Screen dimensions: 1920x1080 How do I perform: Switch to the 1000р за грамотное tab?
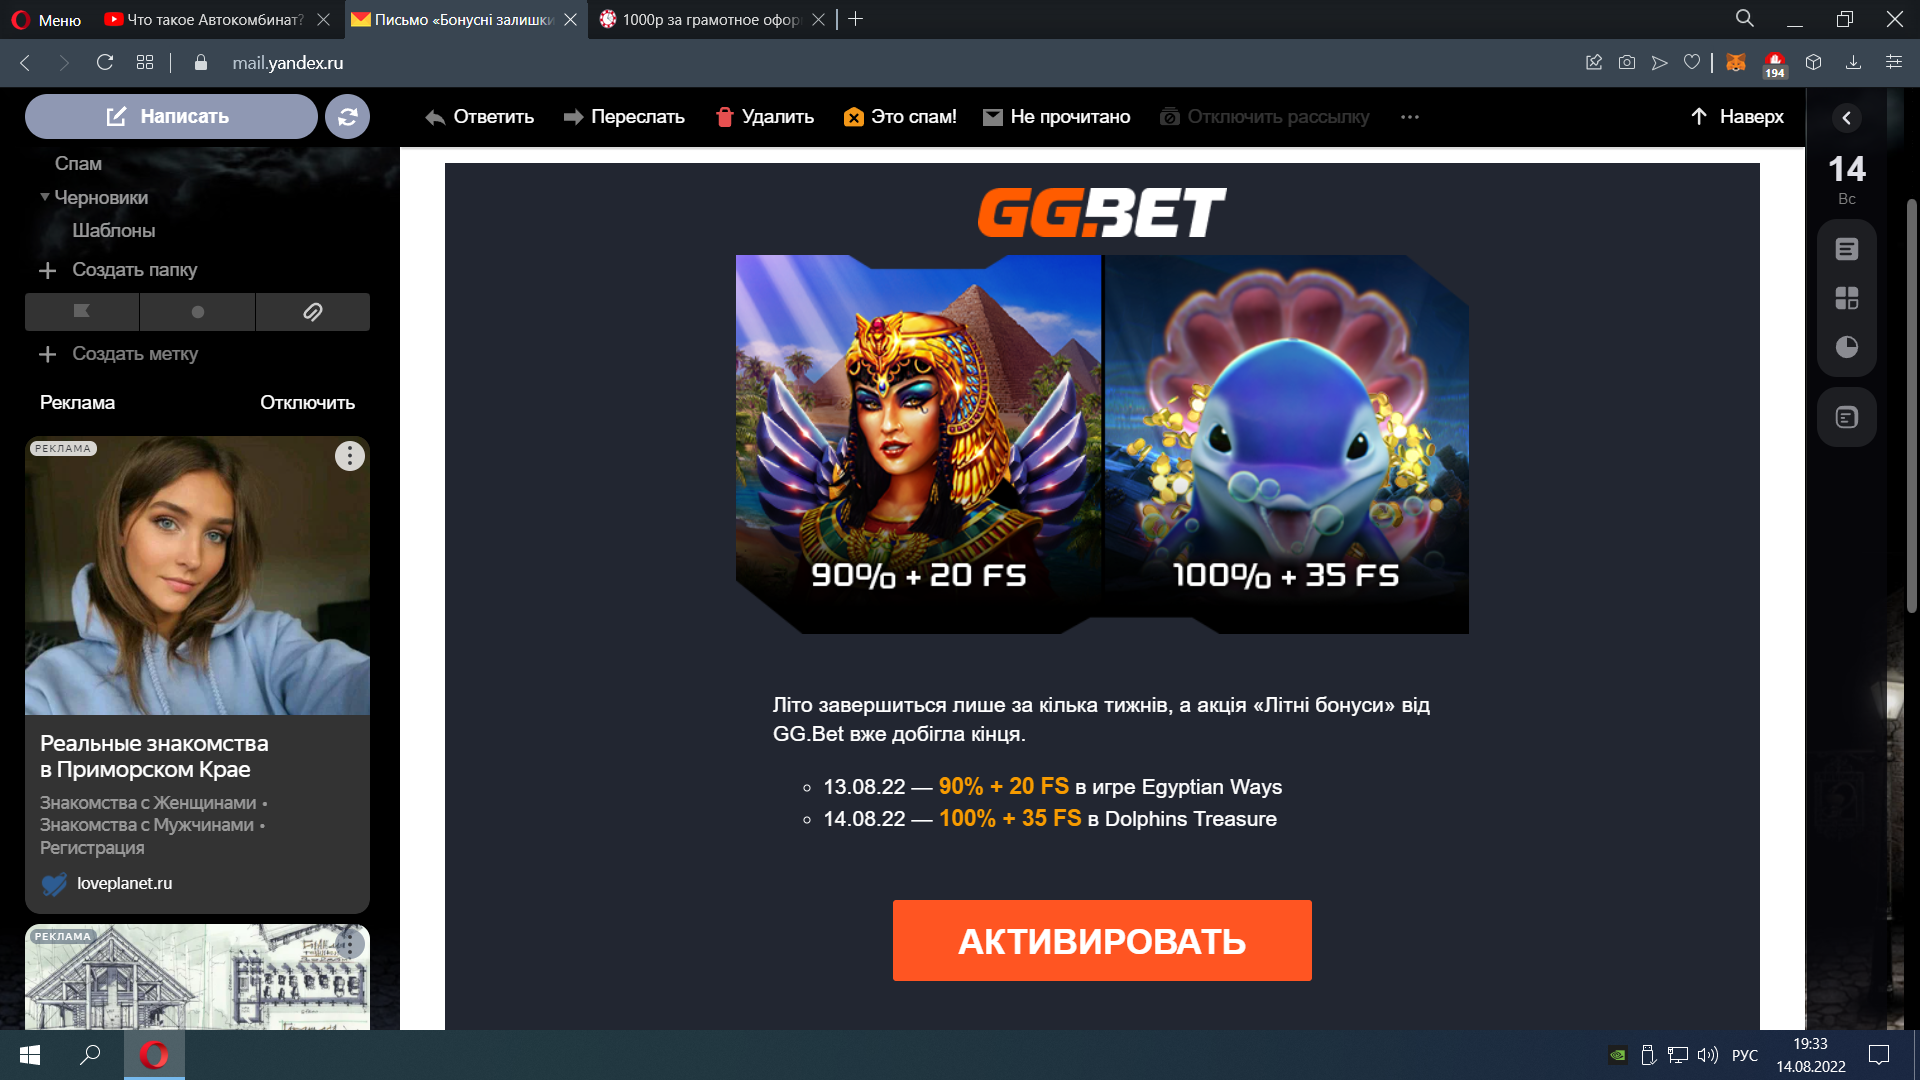(712, 19)
